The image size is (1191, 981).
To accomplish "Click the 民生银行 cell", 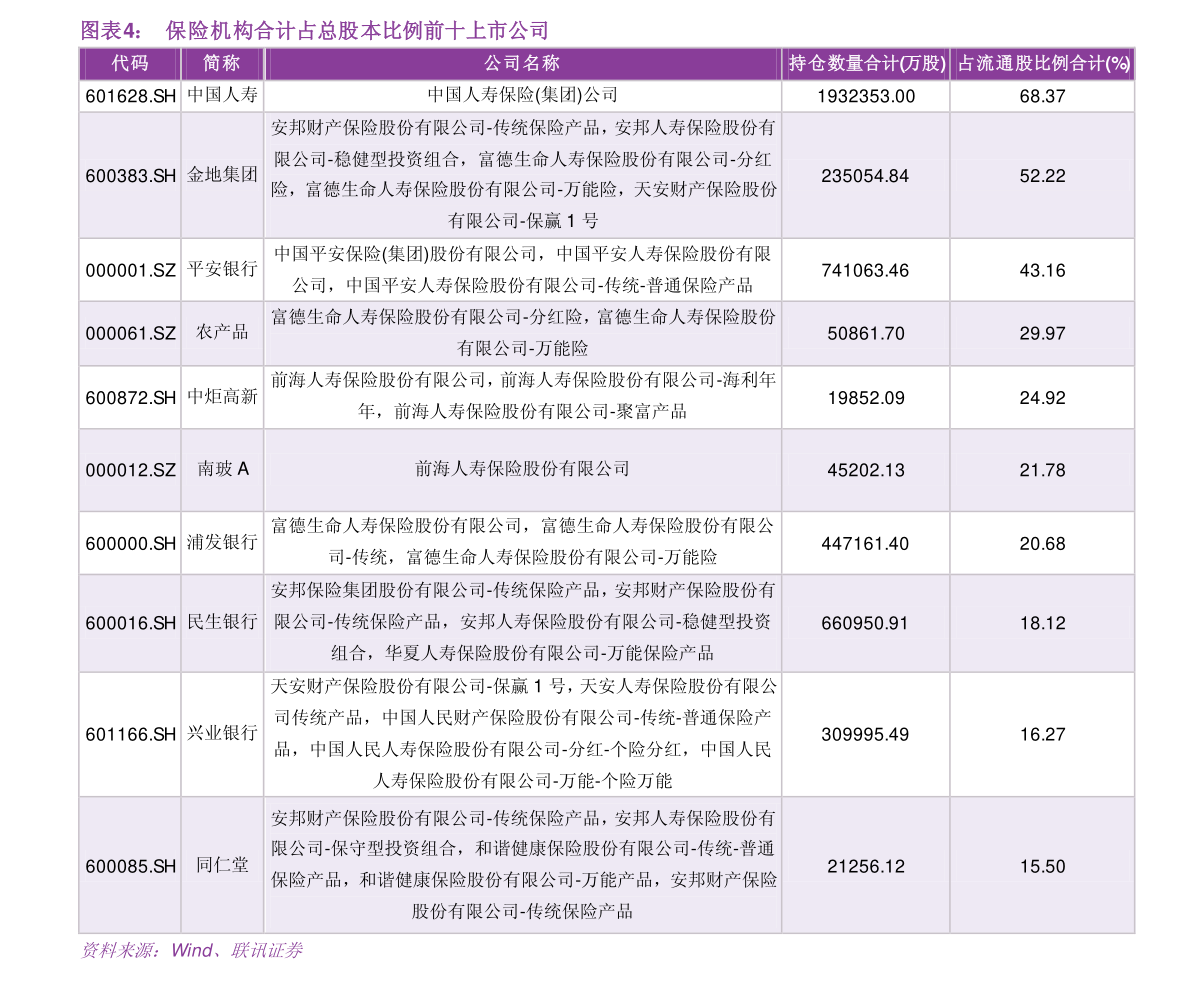I will (x=221, y=622).
